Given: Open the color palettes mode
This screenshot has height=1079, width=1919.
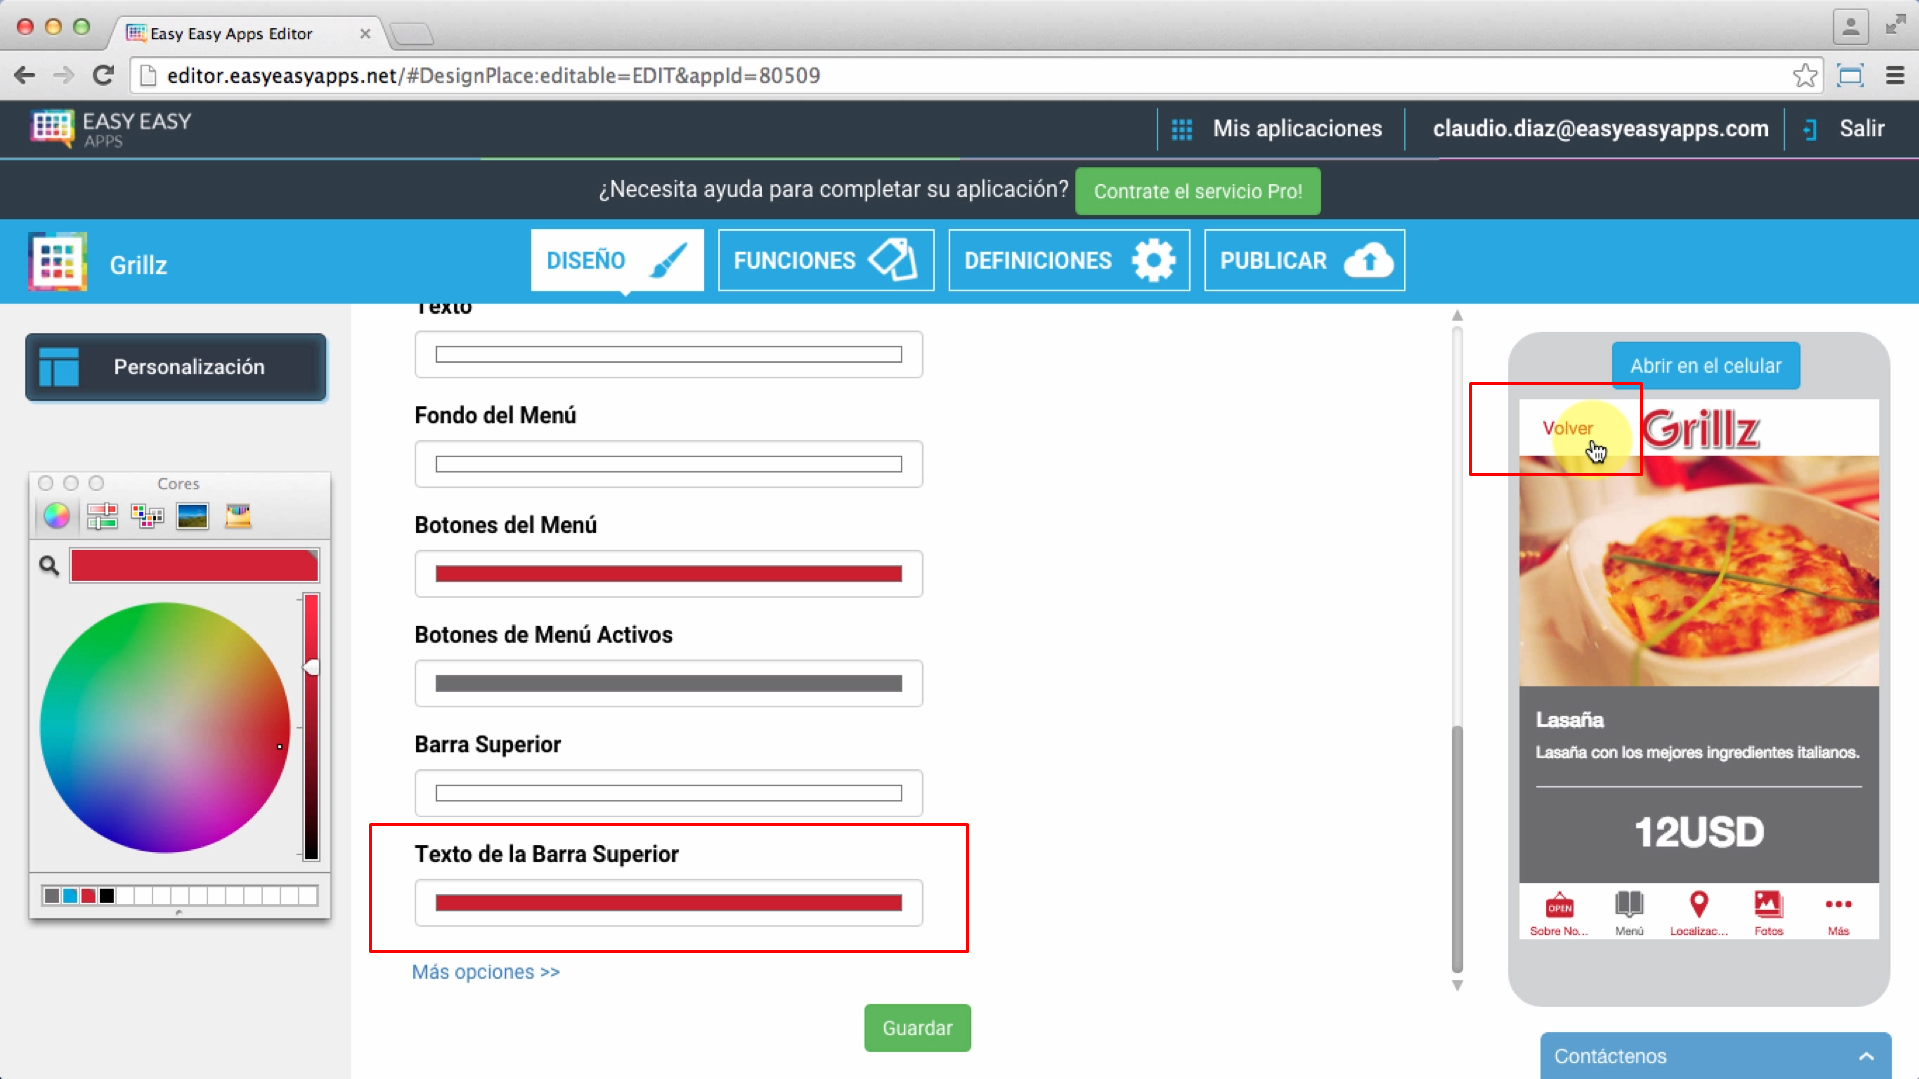Looking at the screenshot, I should pyautogui.click(x=147, y=516).
